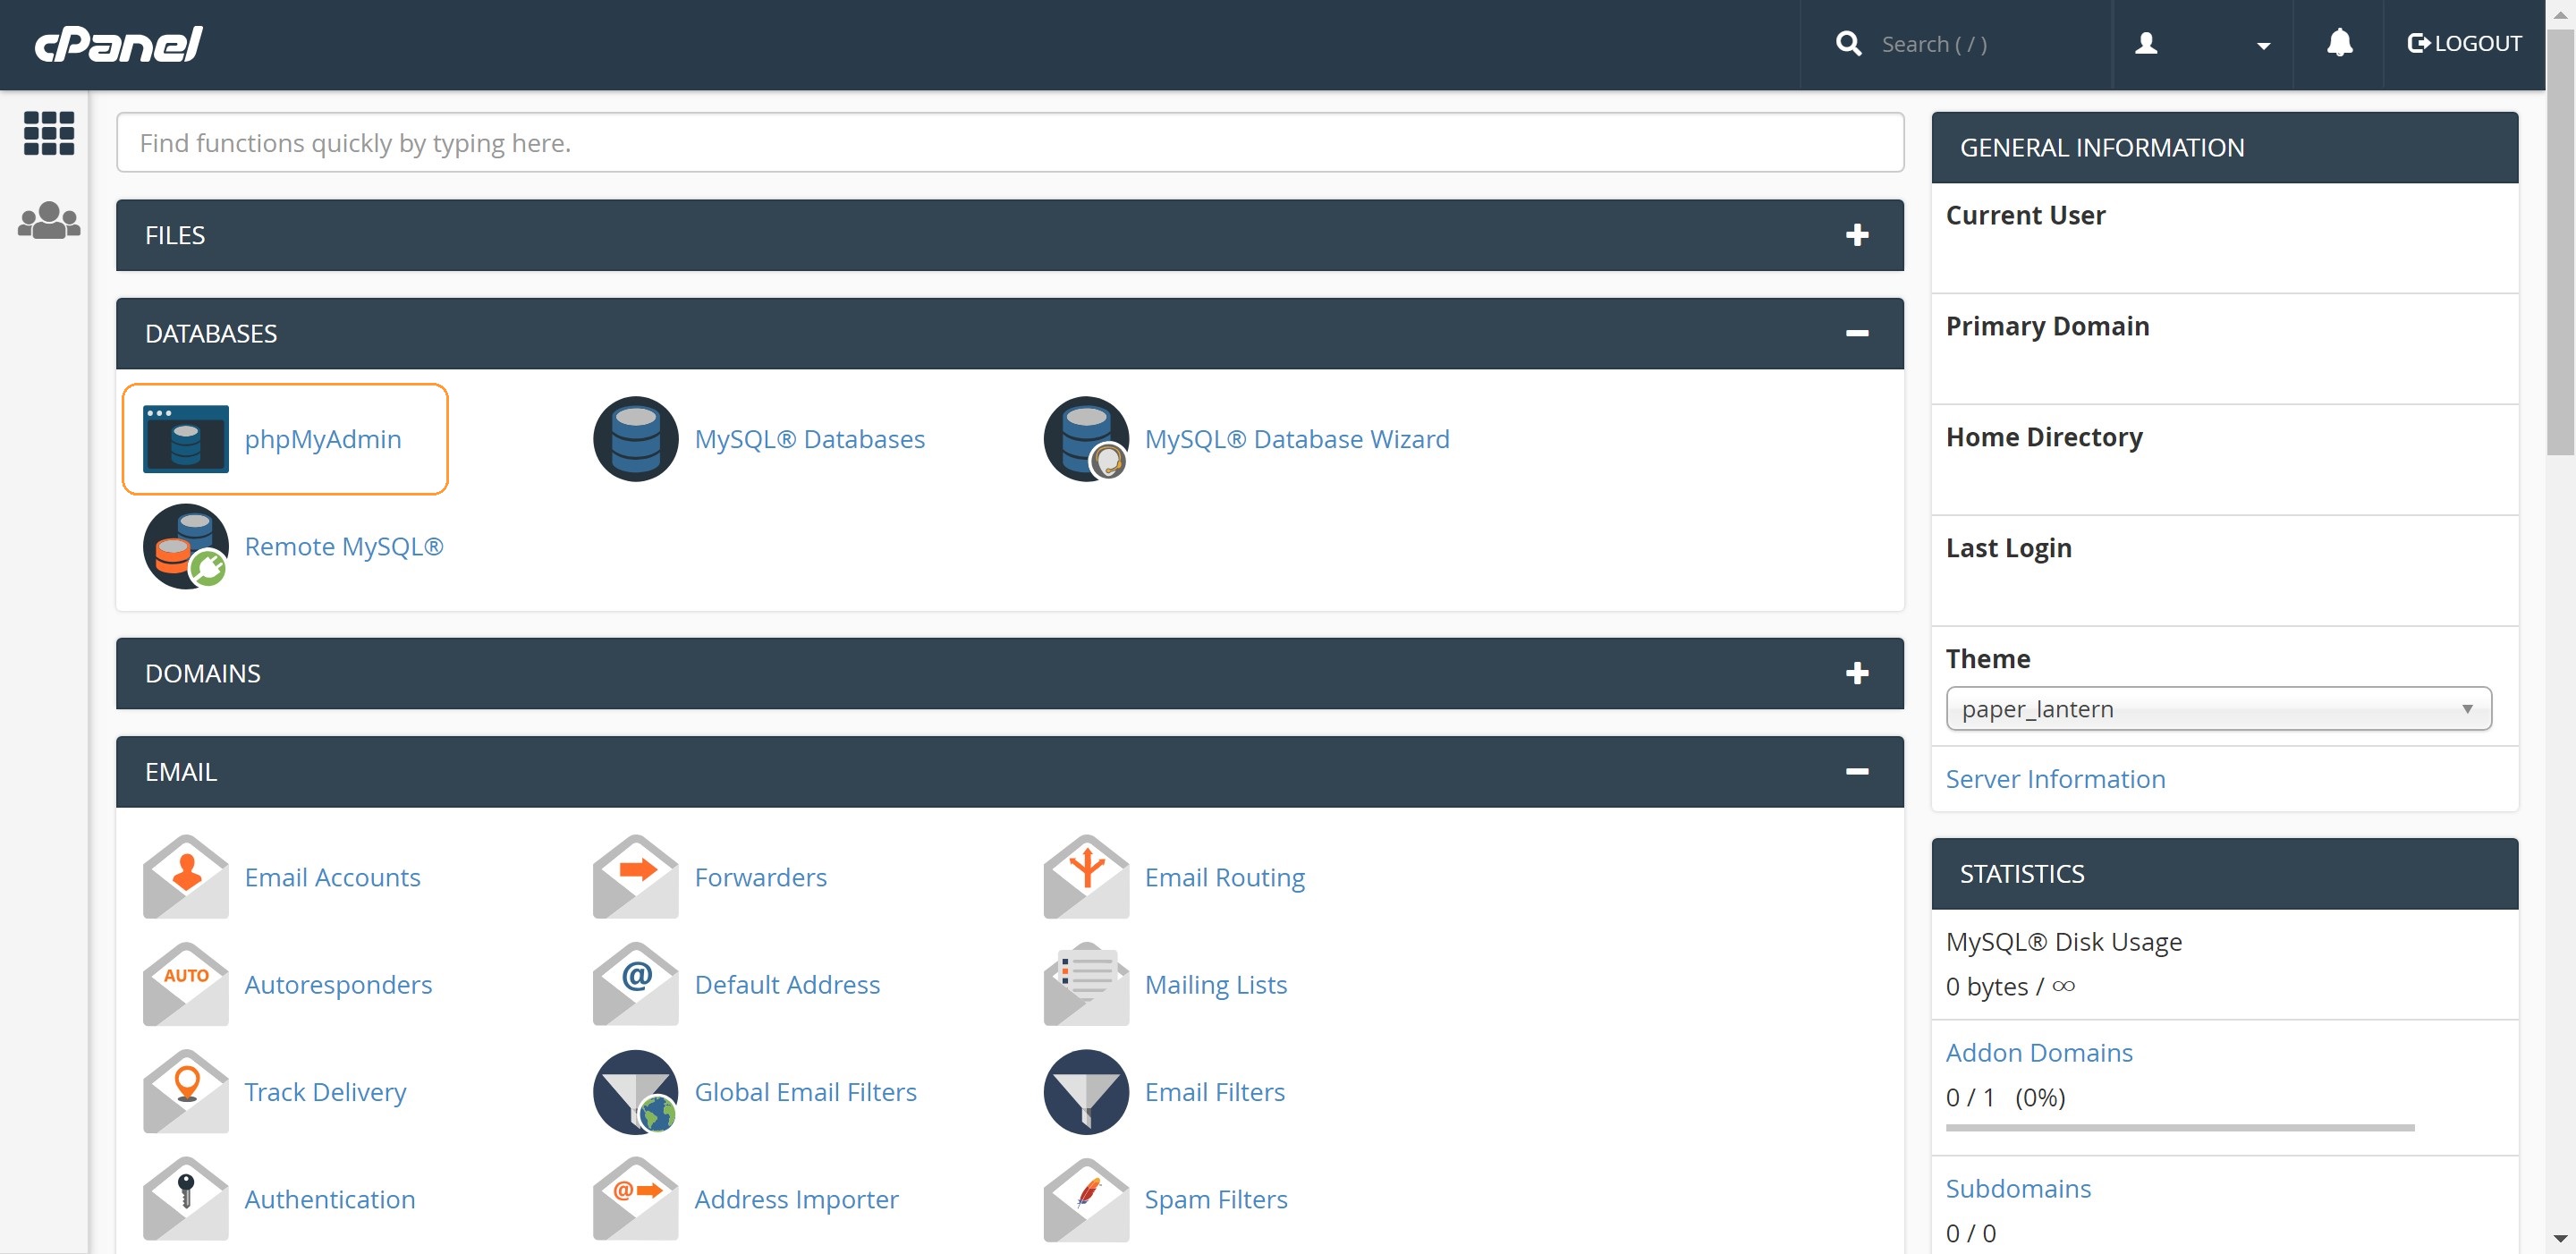Click the Email Accounts envelope icon
The image size is (2576, 1254).
(x=186, y=877)
